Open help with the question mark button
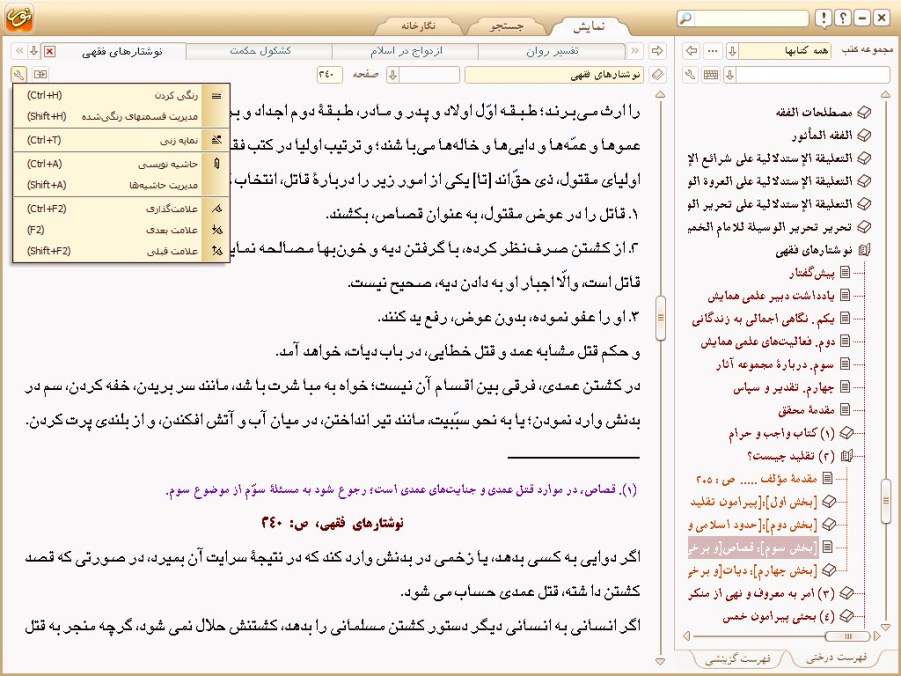This screenshot has width=901, height=676. 842,18
